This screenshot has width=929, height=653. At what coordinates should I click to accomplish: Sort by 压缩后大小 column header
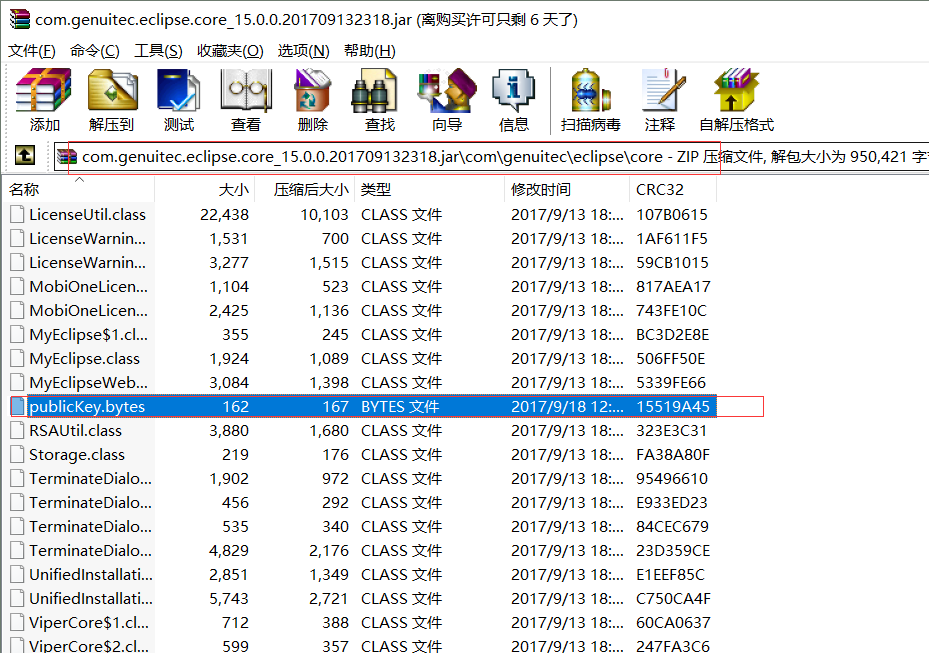tap(305, 190)
